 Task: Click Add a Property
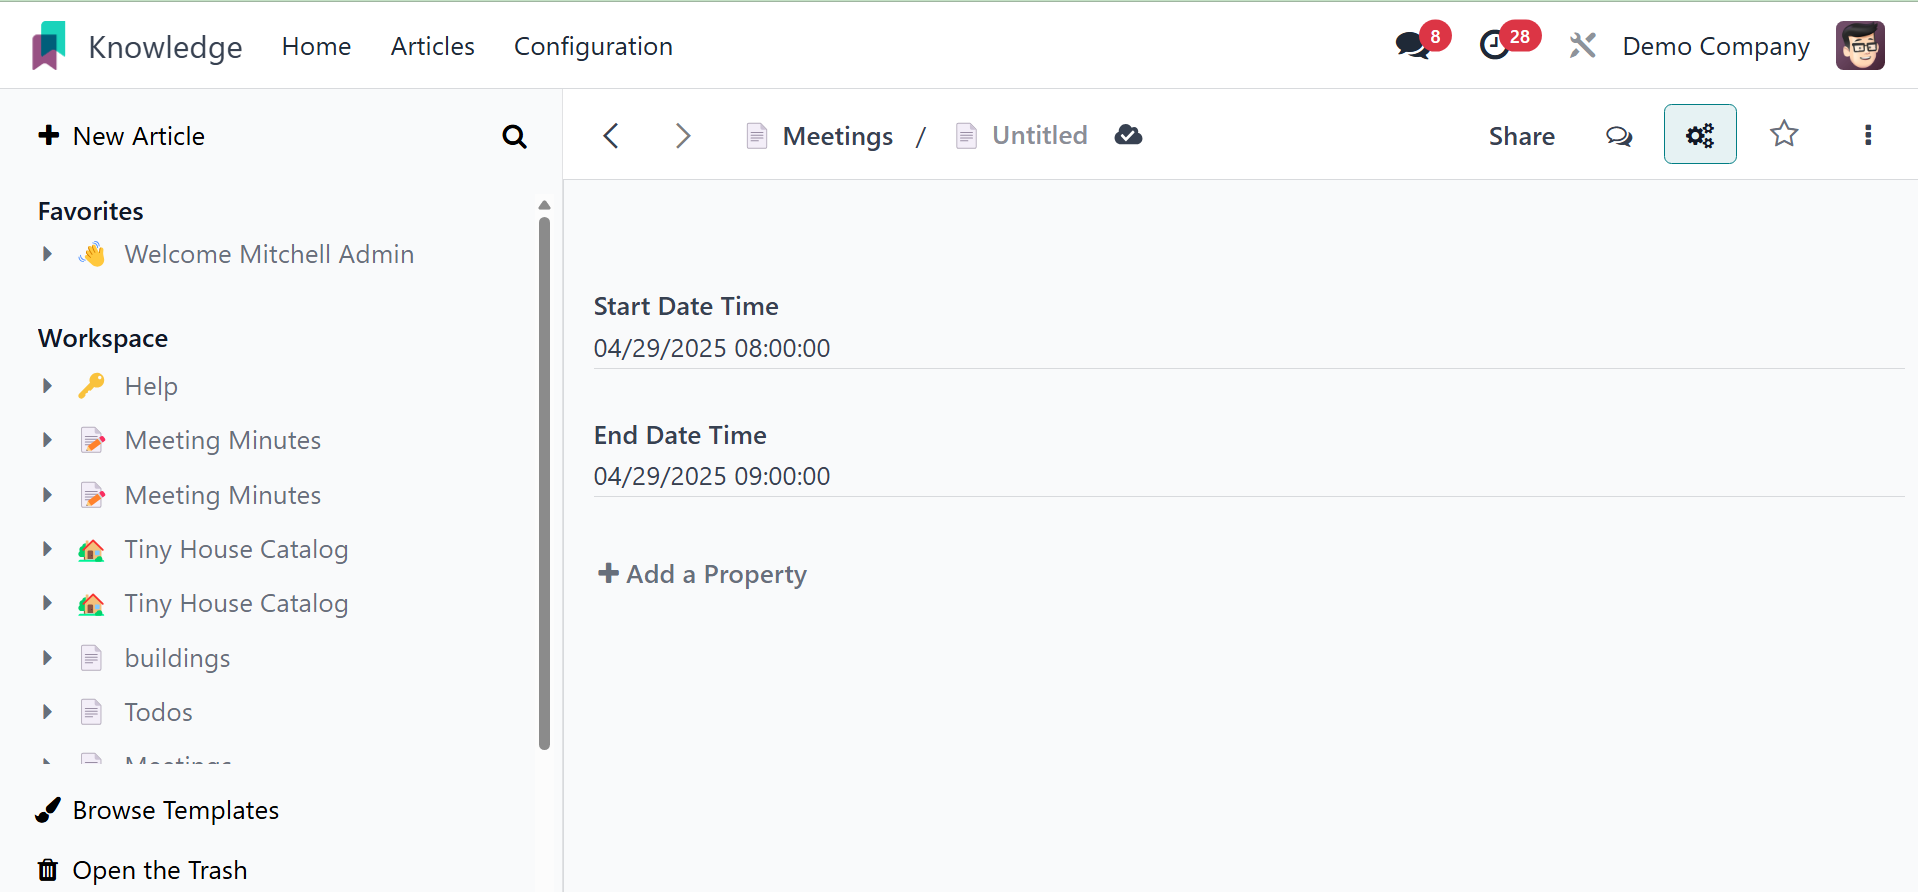click(702, 574)
